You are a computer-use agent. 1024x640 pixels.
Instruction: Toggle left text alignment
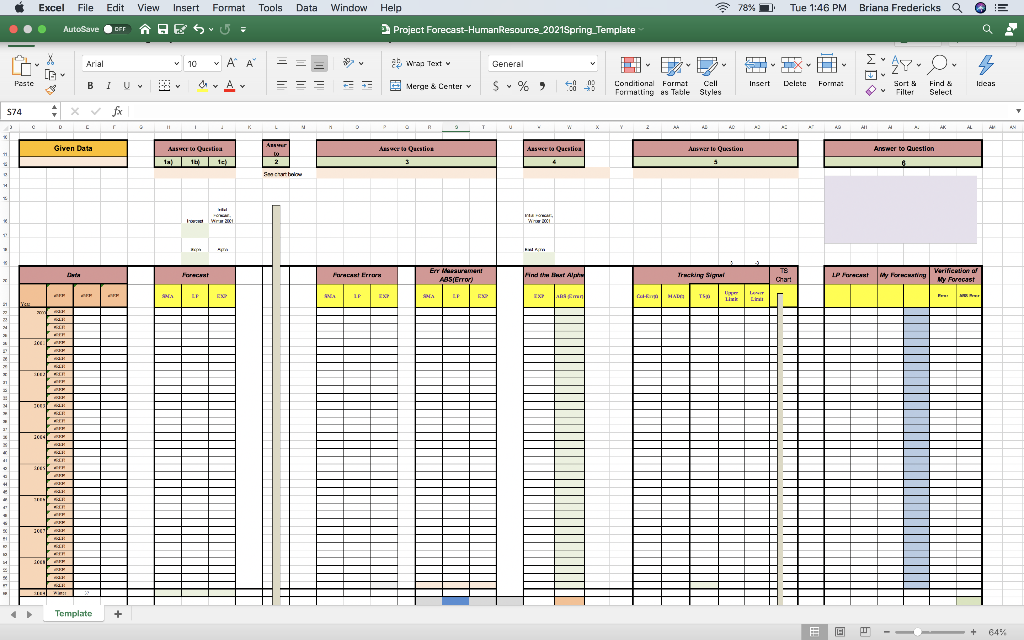point(282,85)
